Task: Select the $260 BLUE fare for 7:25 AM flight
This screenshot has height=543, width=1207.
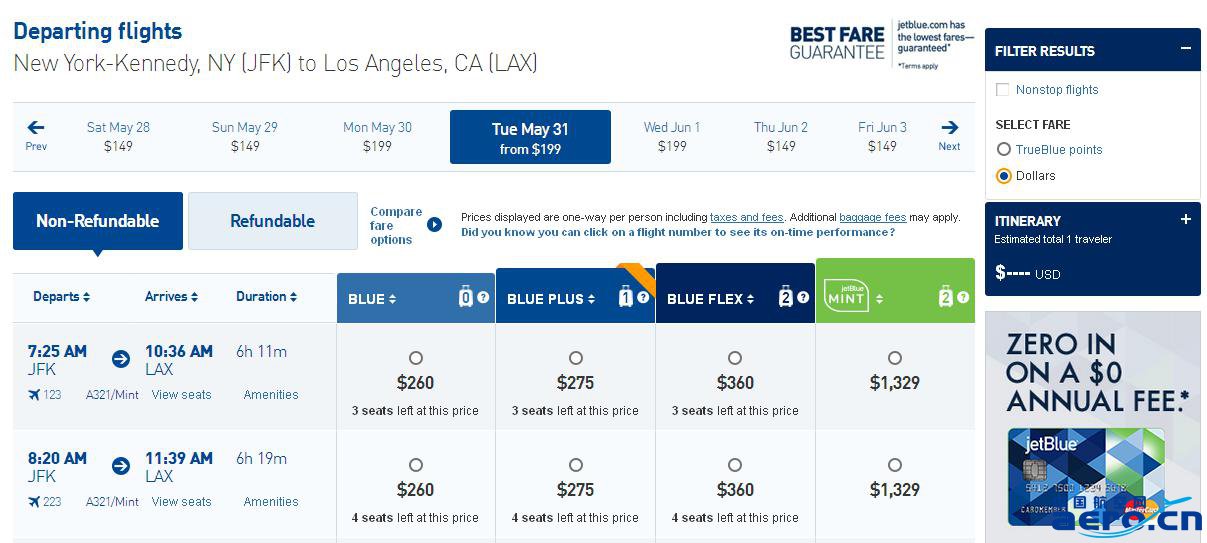Action: click(416, 358)
